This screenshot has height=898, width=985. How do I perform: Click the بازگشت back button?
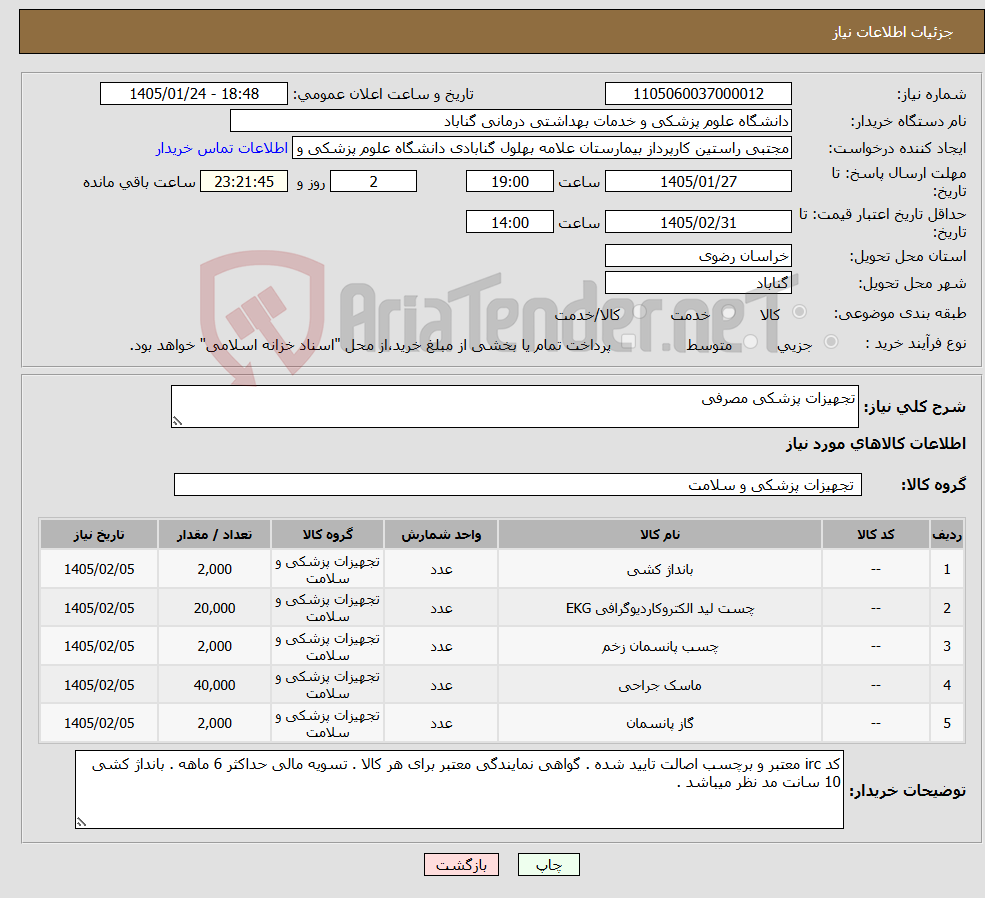pyautogui.click(x=461, y=865)
